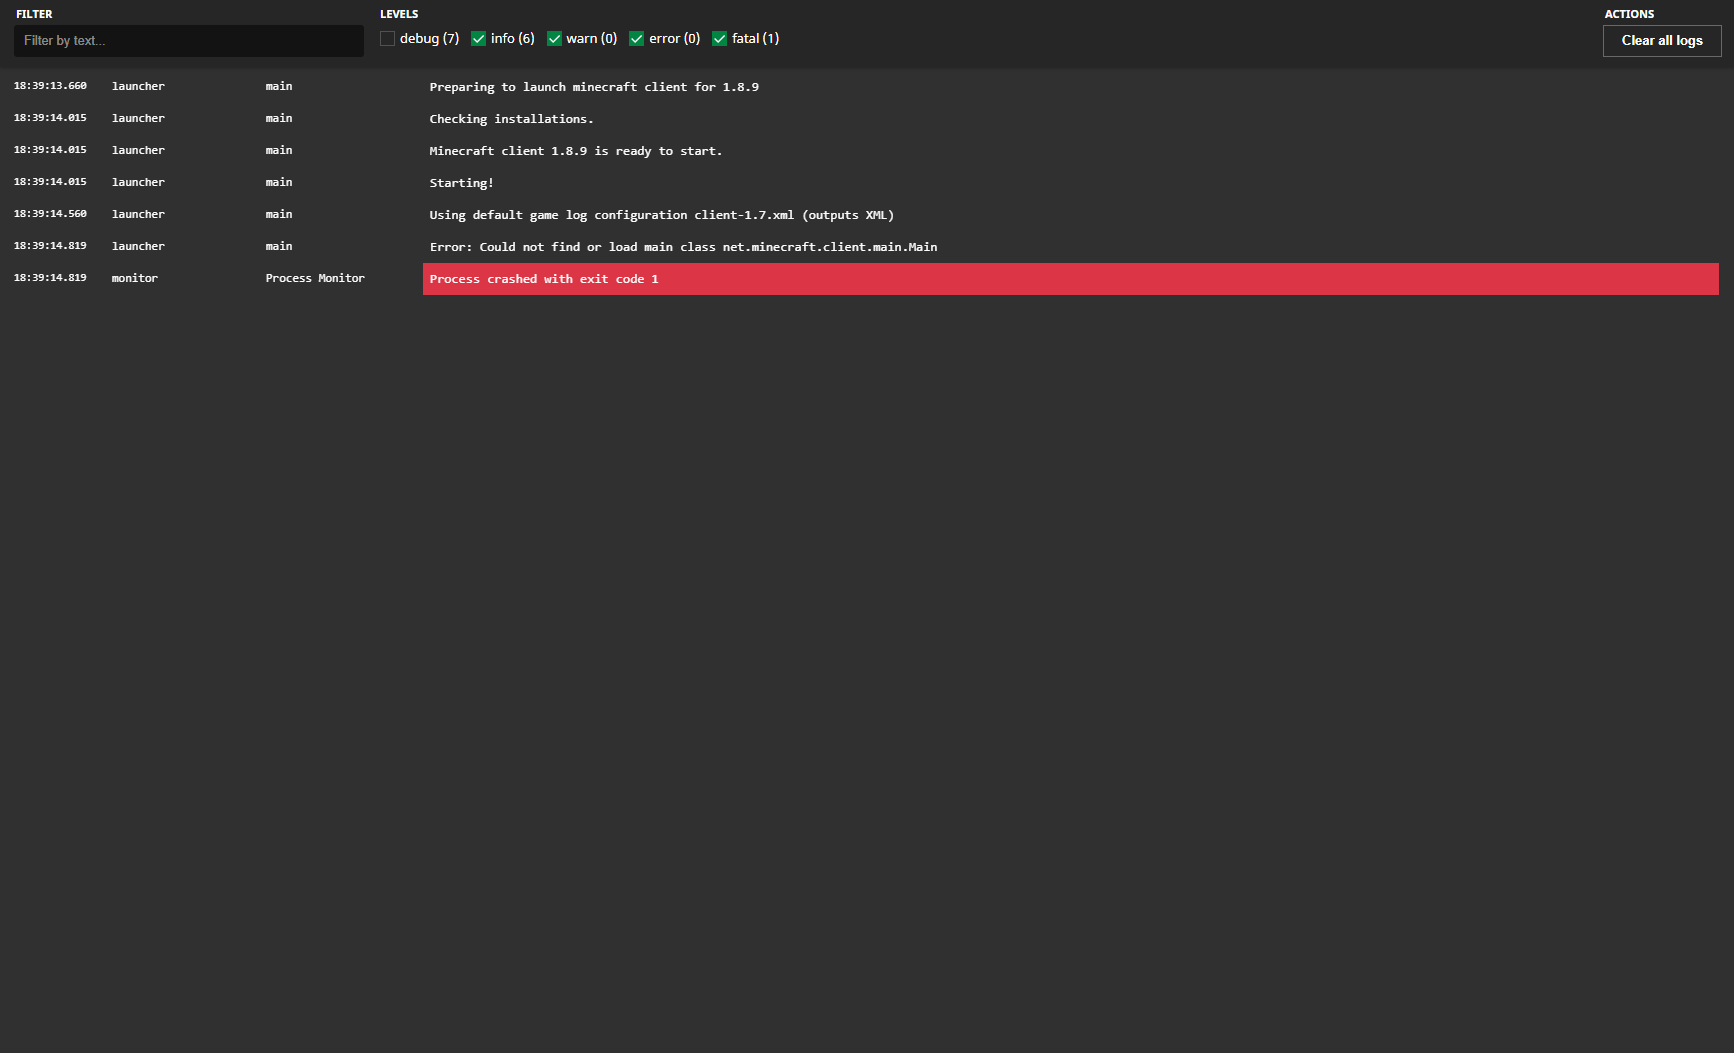Screen dimensions: 1734x1053
Task: Click the debug (7) level label
Action: coord(429,39)
